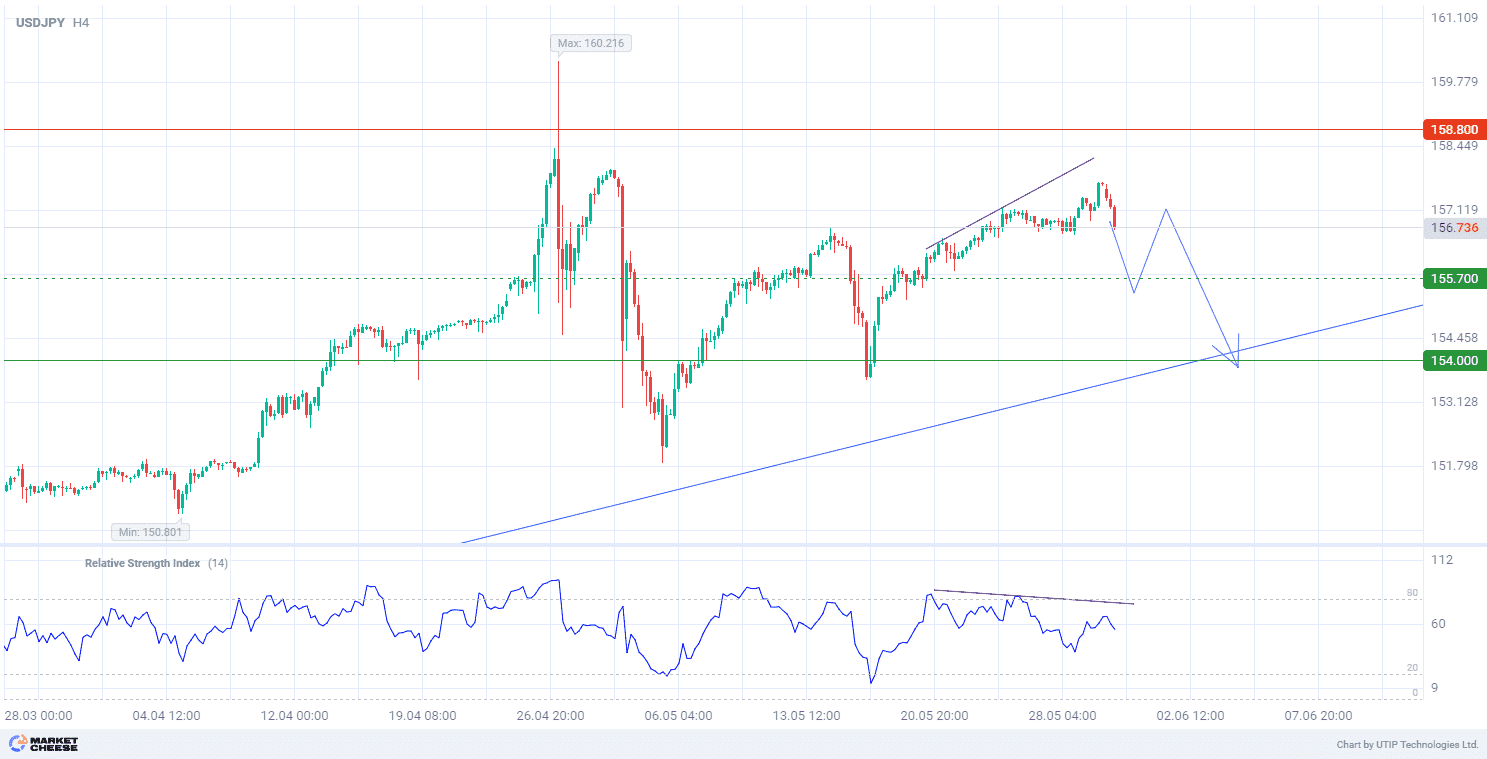This screenshot has height=759, width=1487.
Task: Click the Min: 150.801 price marker
Action: (152, 532)
